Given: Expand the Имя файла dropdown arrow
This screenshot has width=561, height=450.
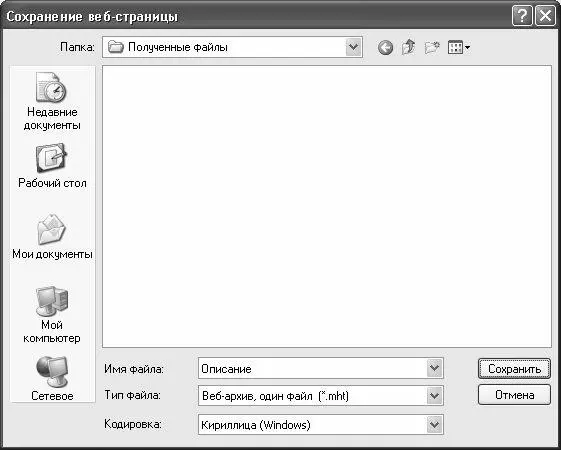Looking at the screenshot, I should point(434,368).
